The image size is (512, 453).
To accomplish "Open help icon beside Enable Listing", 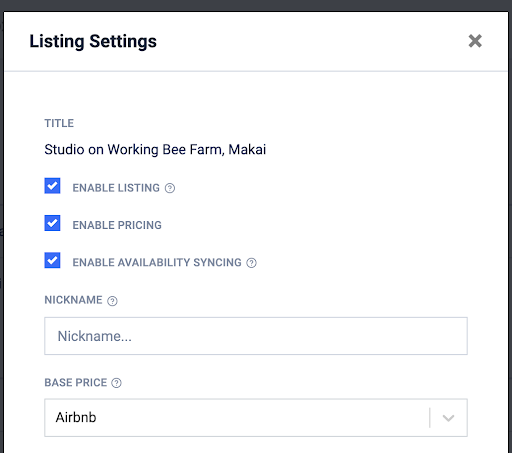I will pos(170,188).
